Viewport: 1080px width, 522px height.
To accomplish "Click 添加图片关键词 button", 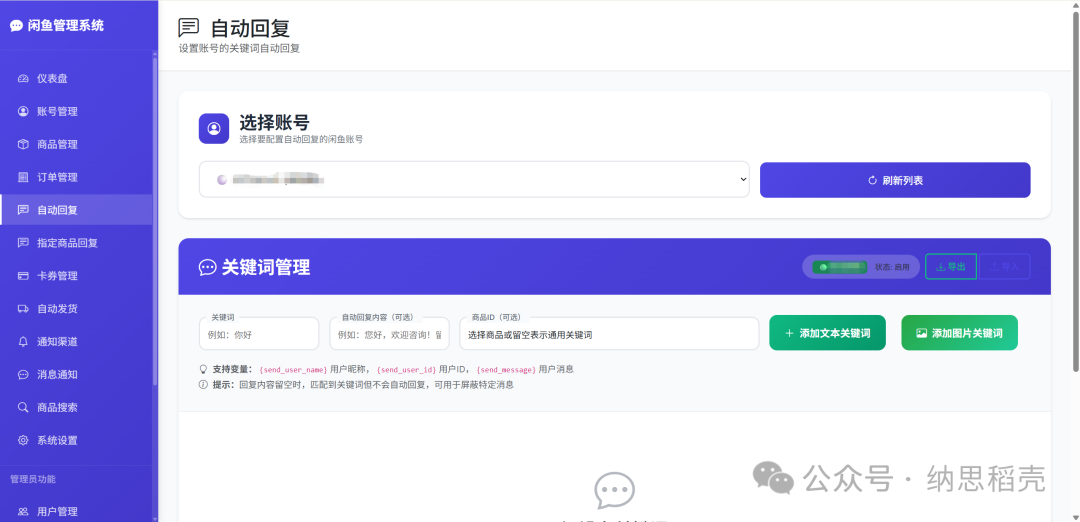I will pyautogui.click(x=959, y=333).
